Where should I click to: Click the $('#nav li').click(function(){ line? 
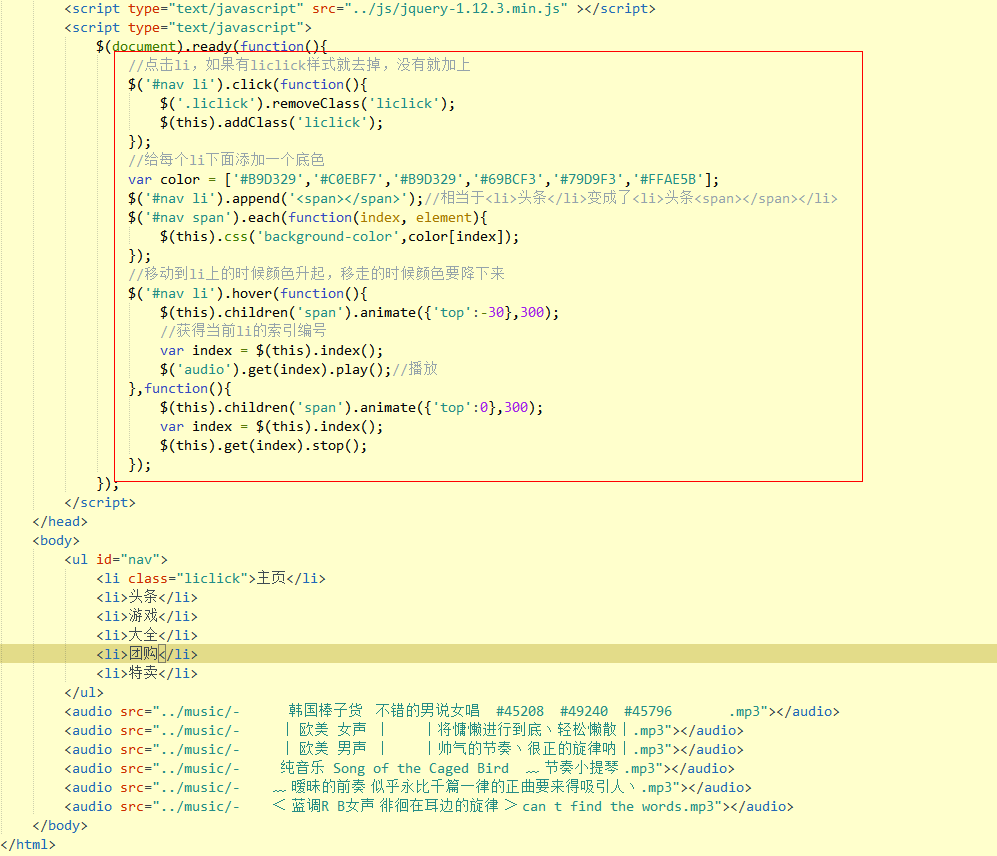click(247, 85)
